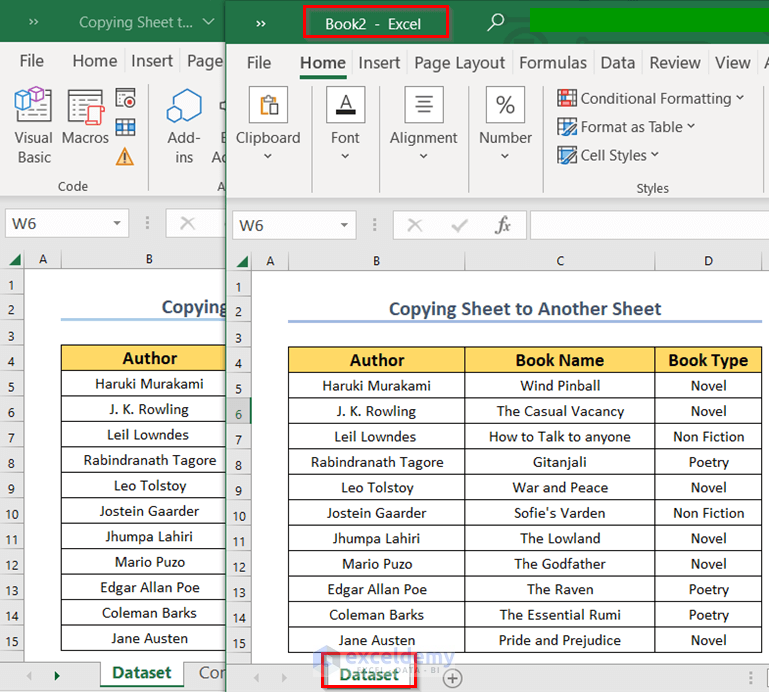769x692 pixels.
Task: Click the search magnifier in Book2 title bar
Action: (x=495, y=23)
